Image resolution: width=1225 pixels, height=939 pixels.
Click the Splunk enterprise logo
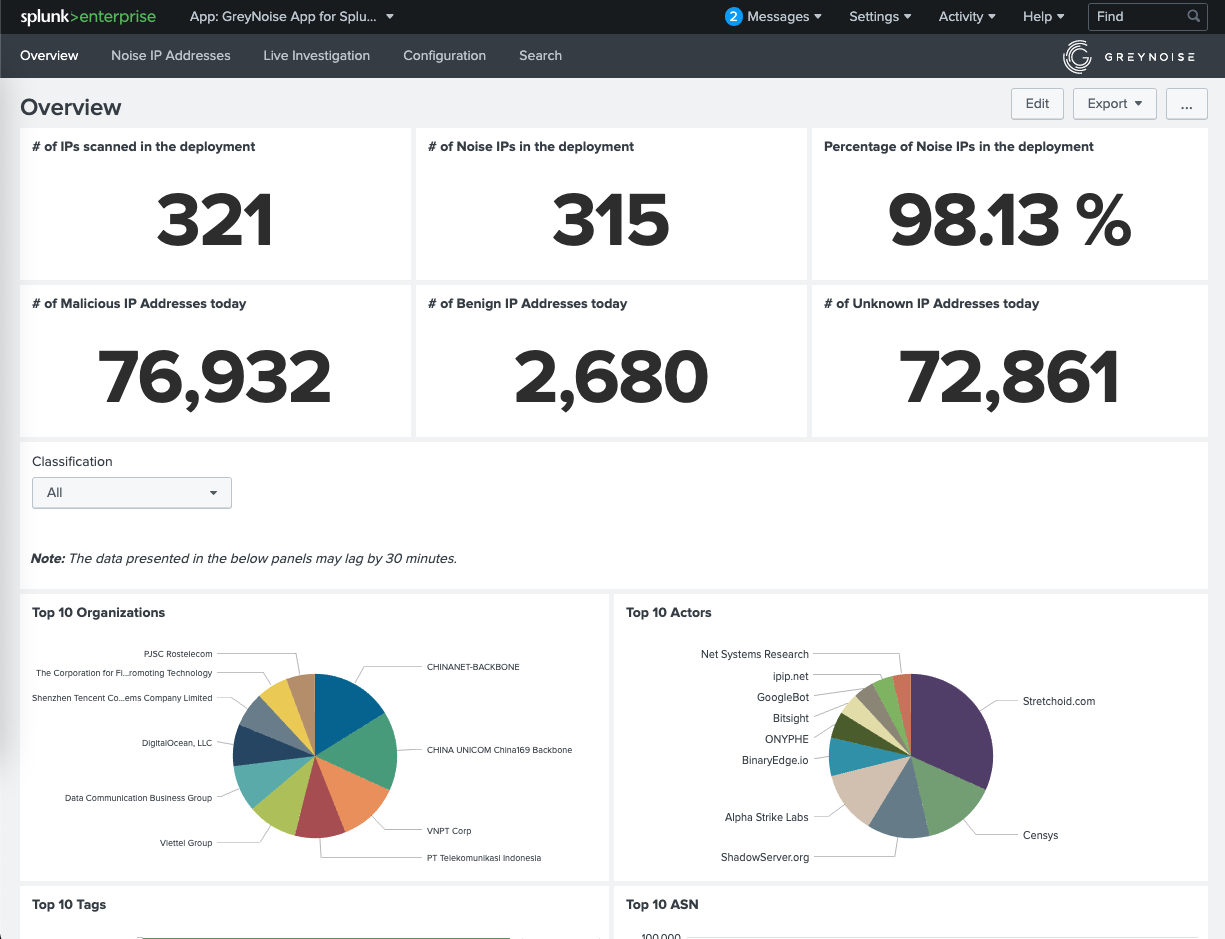(87, 16)
